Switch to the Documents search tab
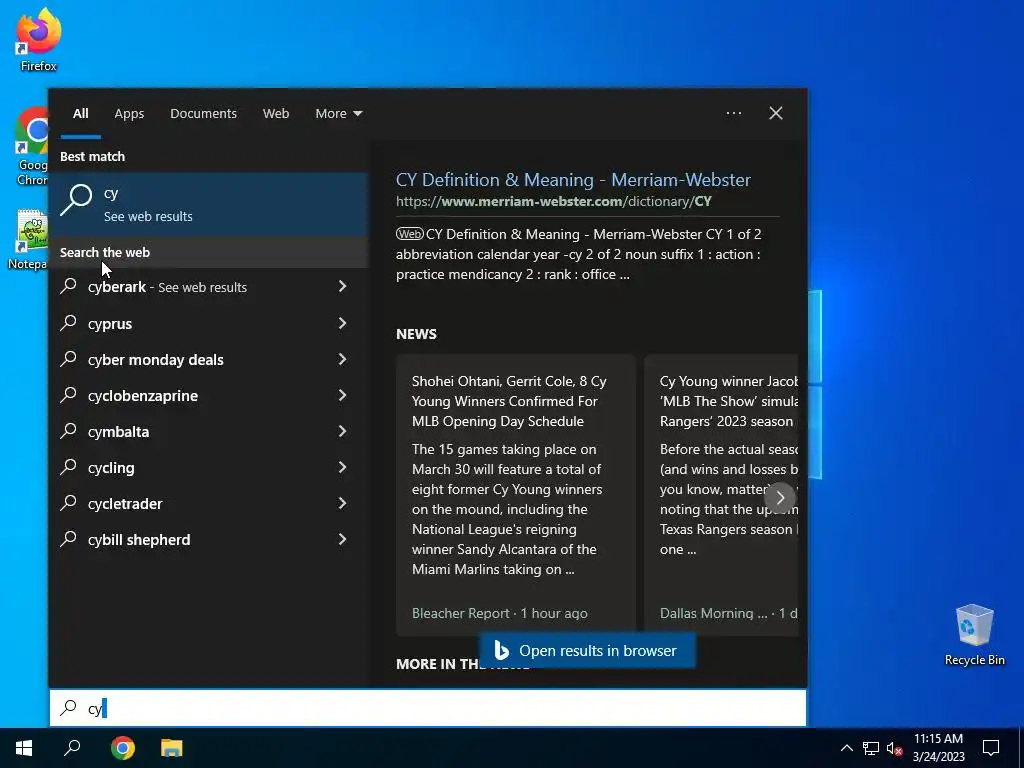Screen dimensions: 1024x768 pos(203,114)
